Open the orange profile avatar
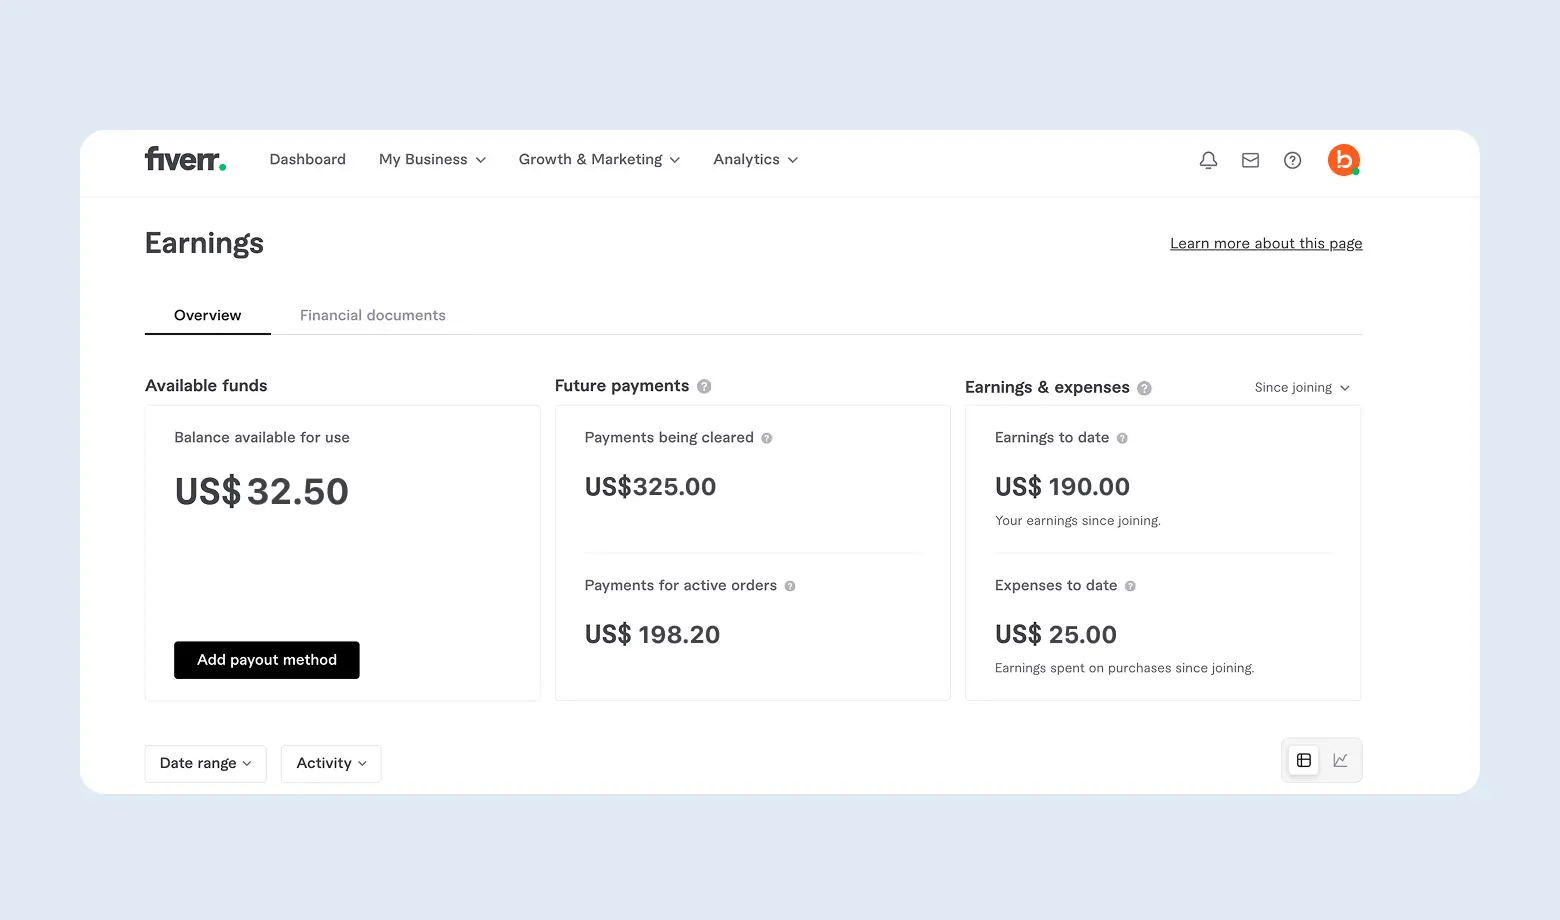Screen dimensions: 1560x920 pos(1343,160)
